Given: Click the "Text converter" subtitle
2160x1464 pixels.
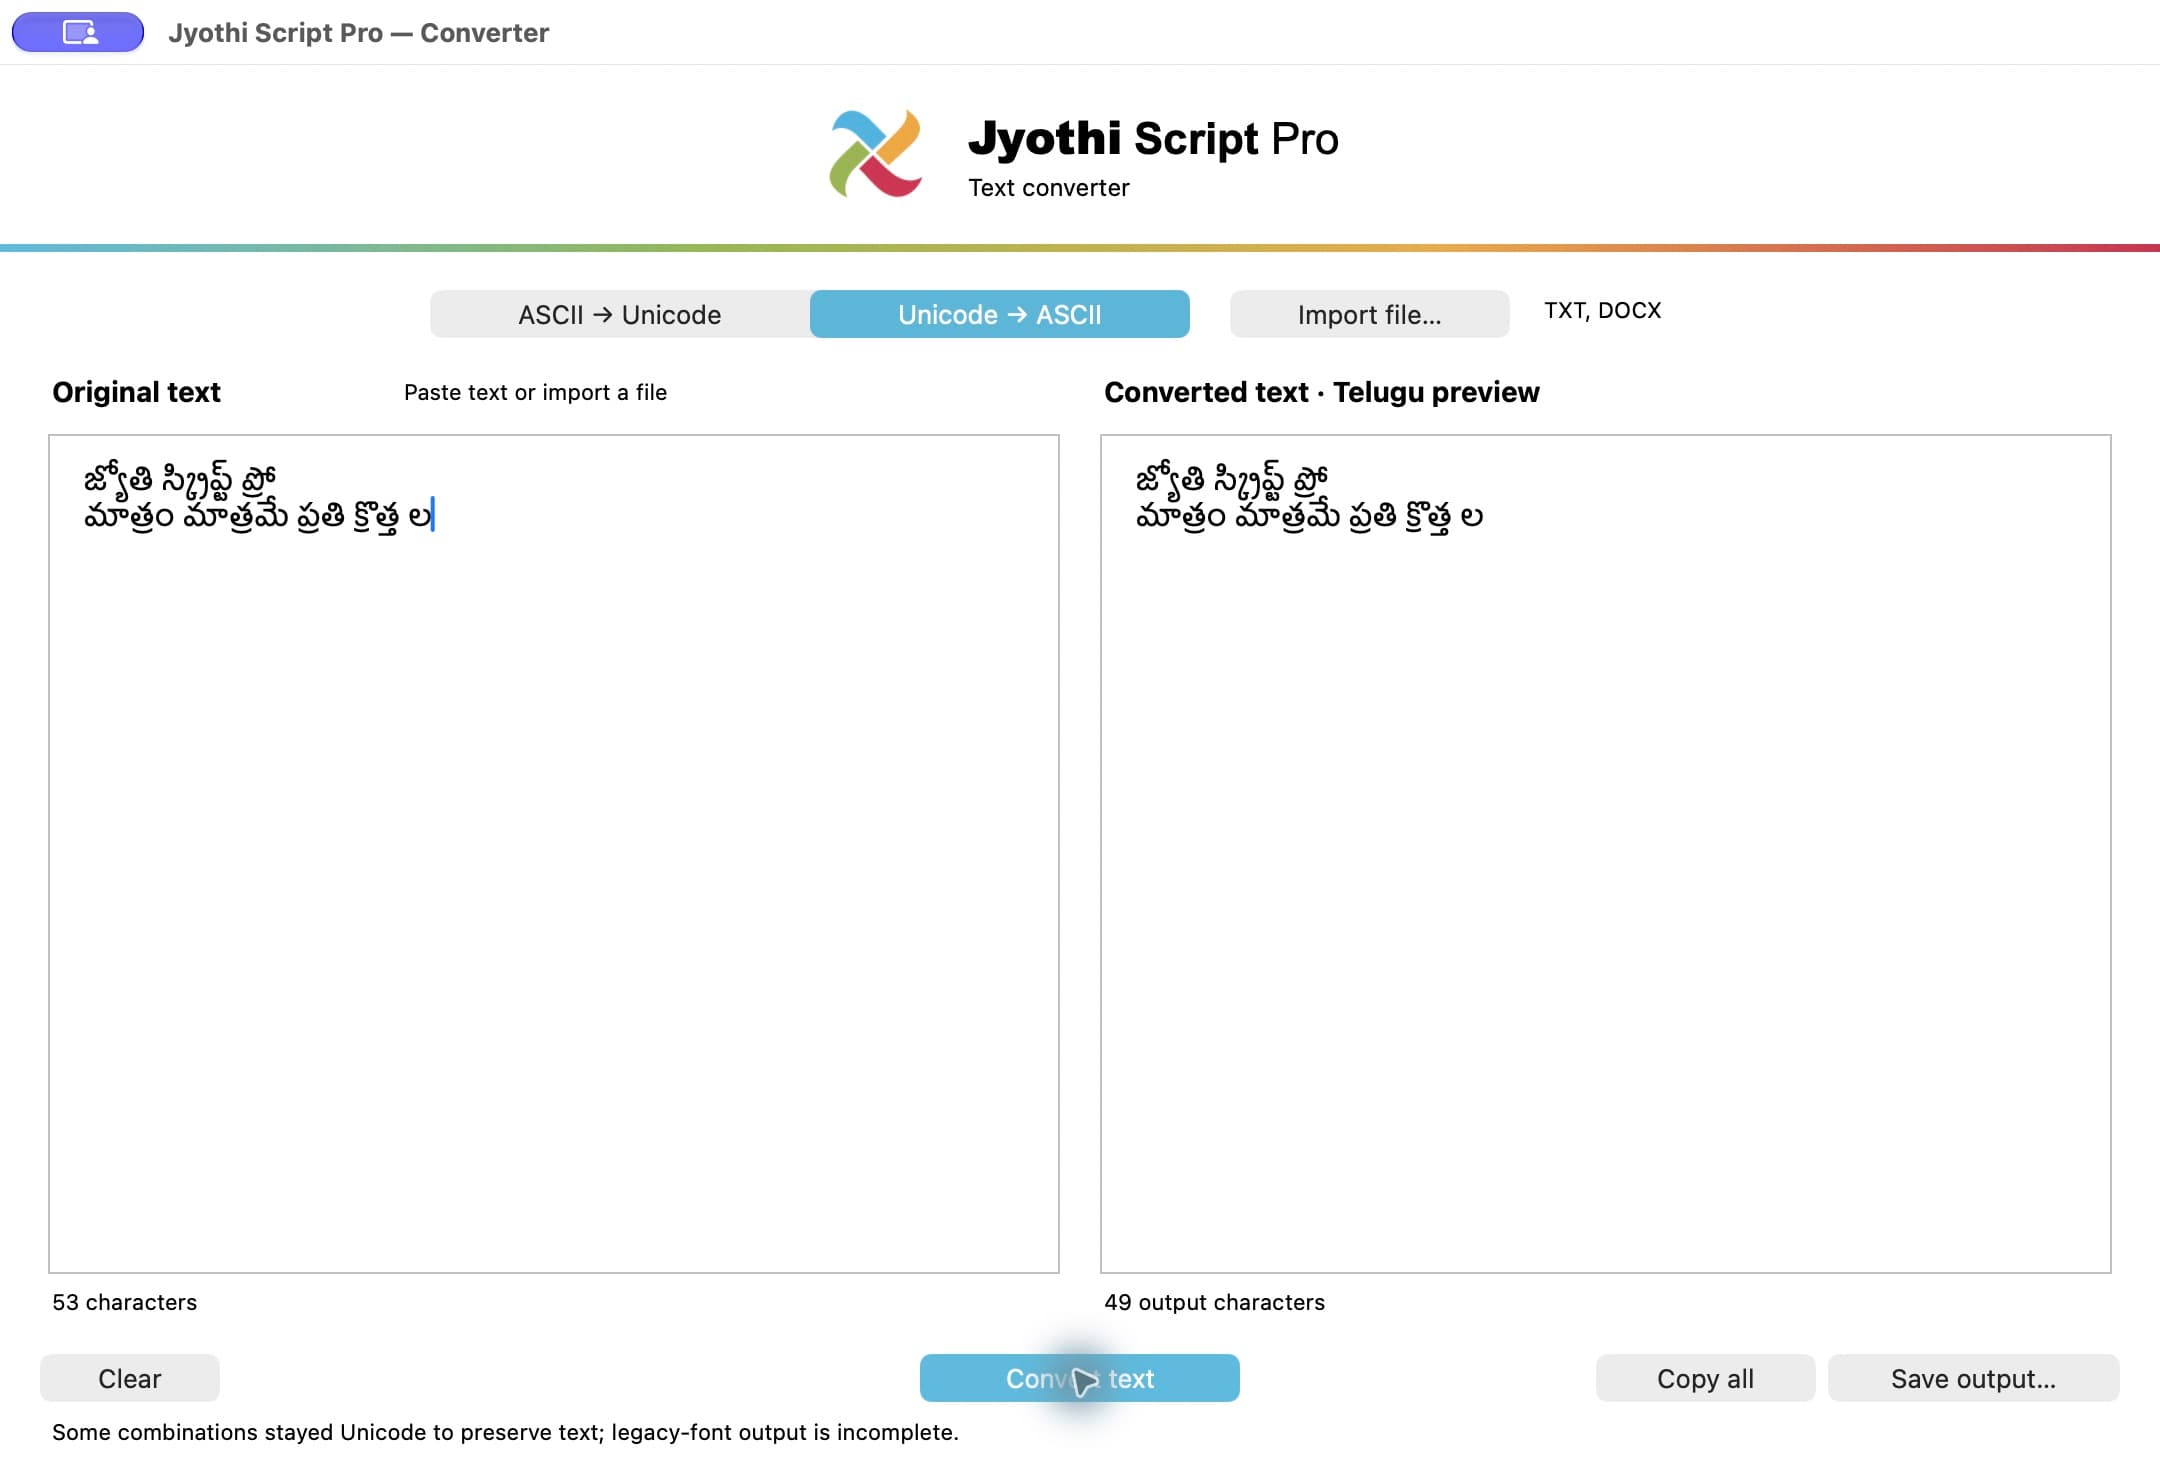Looking at the screenshot, I should (x=1049, y=188).
